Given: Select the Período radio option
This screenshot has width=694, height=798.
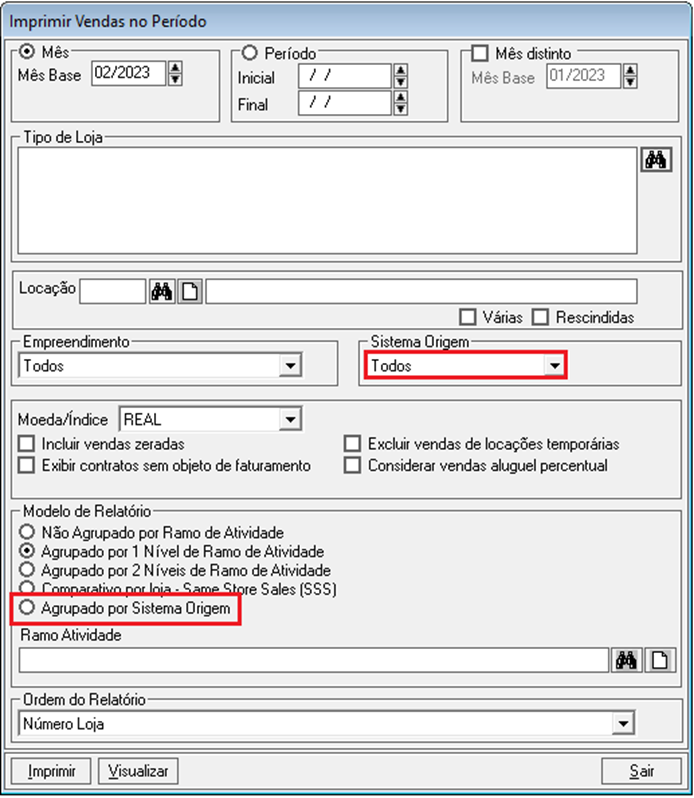Looking at the screenshot, I should (249, 52).
